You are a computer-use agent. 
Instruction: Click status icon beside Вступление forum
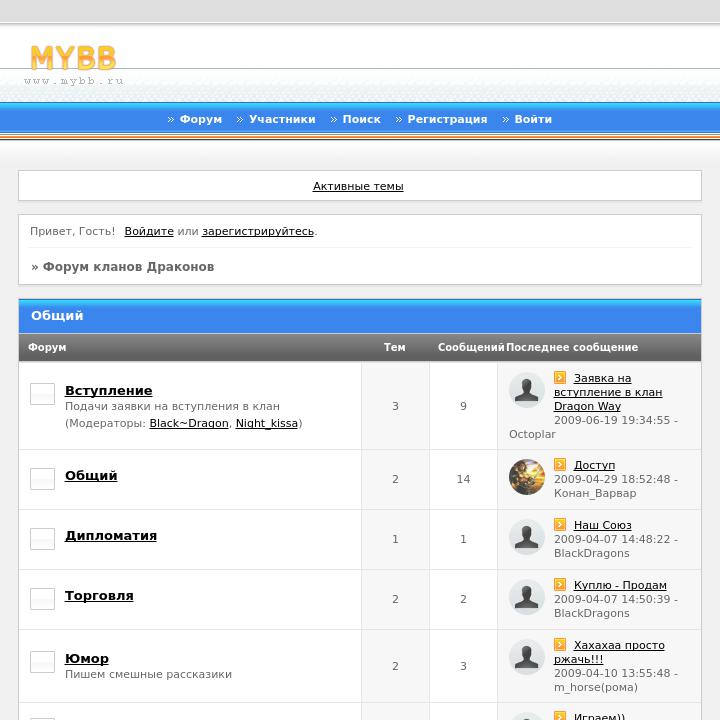click(42, 394)
